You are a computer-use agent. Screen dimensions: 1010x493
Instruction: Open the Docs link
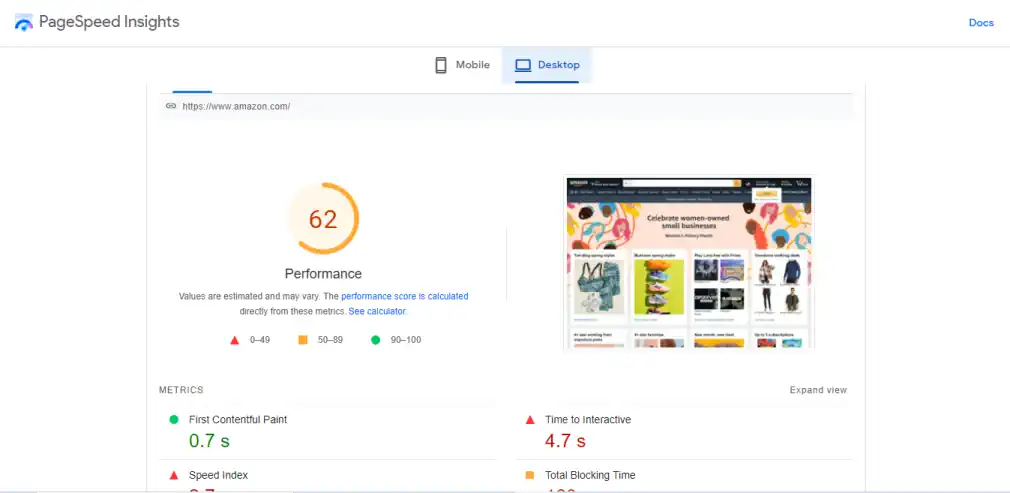(981, 23)
